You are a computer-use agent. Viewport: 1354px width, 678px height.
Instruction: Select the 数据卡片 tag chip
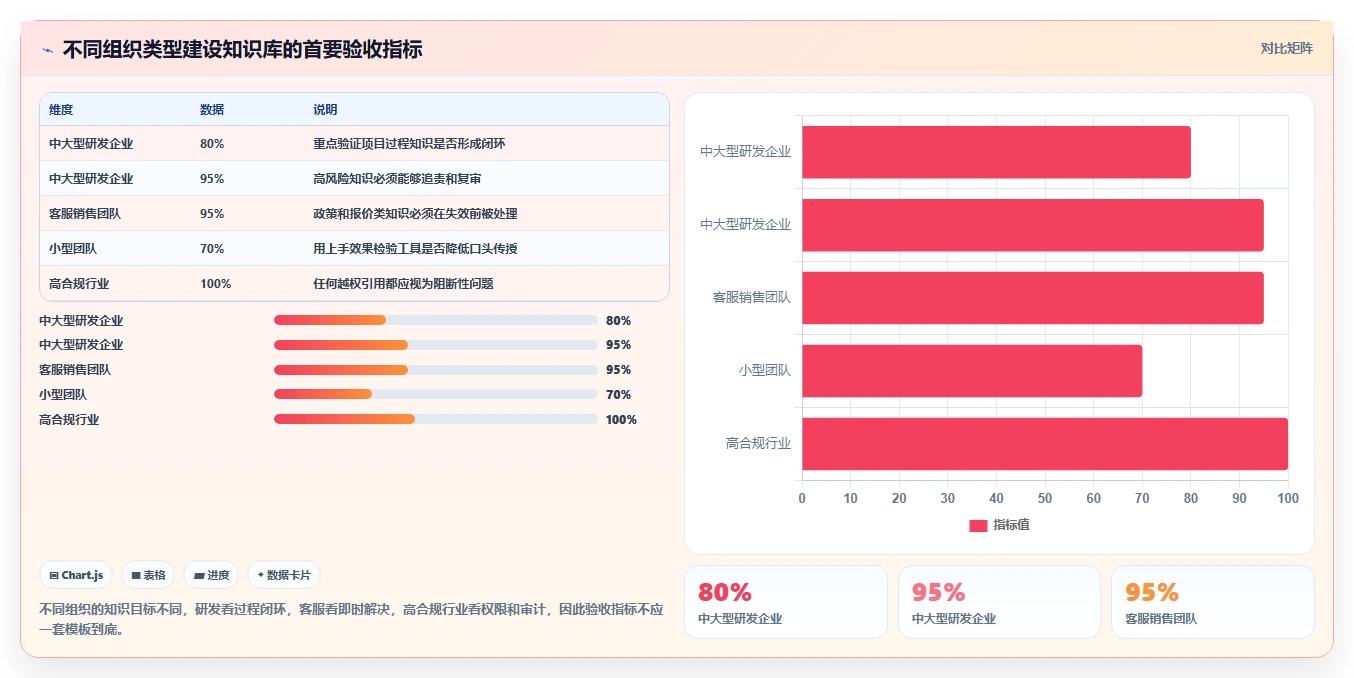click(284, 575)
